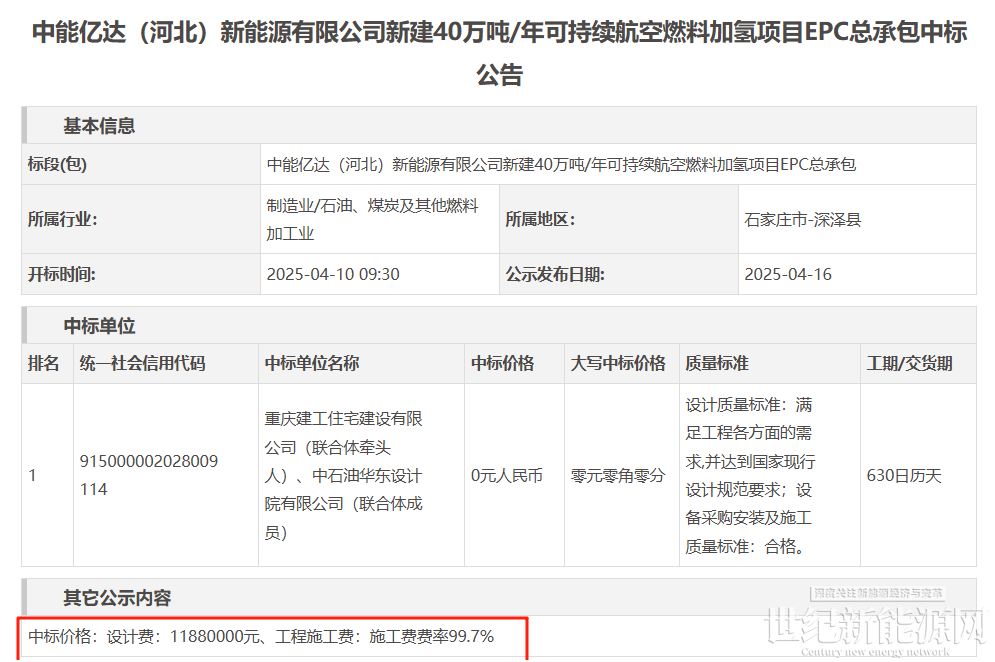Click the 标段(包) project name value

561,164
